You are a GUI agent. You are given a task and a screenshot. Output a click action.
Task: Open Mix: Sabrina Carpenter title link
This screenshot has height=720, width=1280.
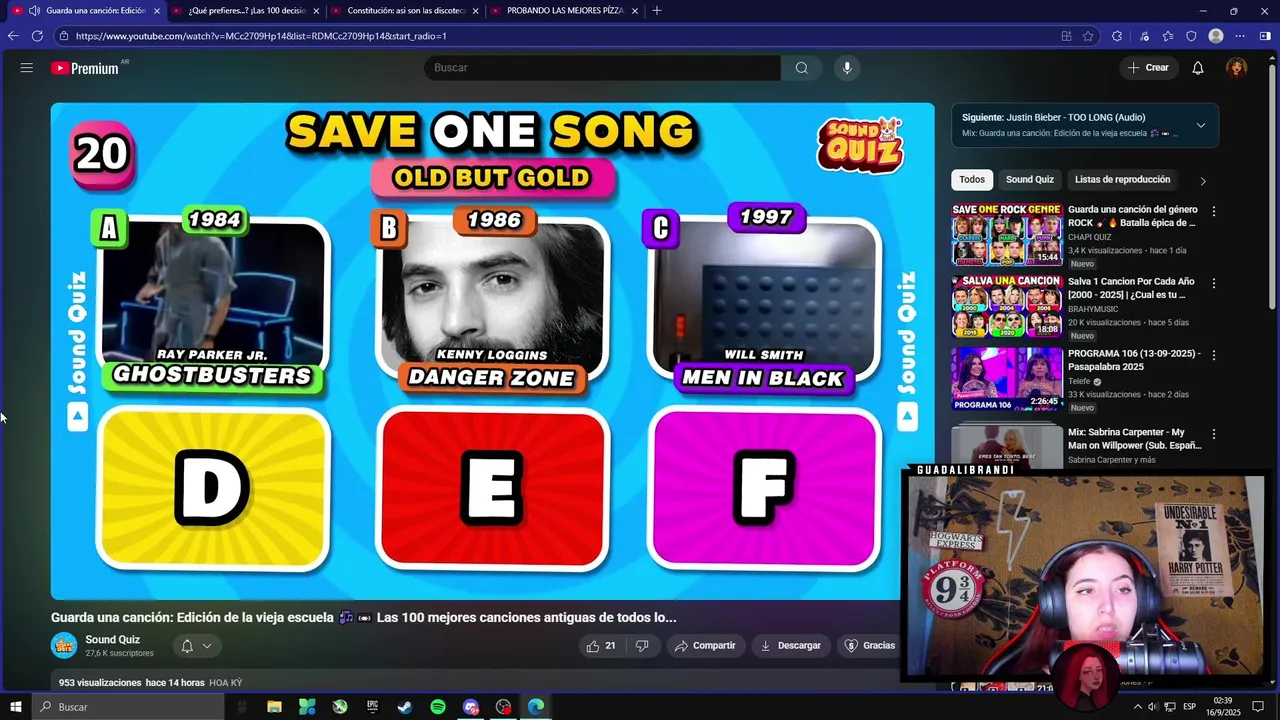tap(1134, 439)
